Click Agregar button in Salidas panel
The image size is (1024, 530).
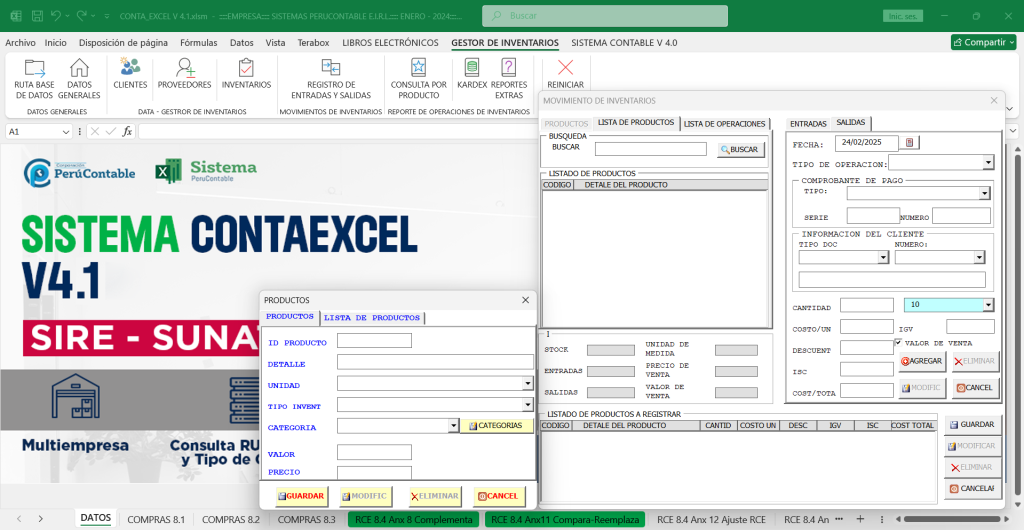click(922, 360)
